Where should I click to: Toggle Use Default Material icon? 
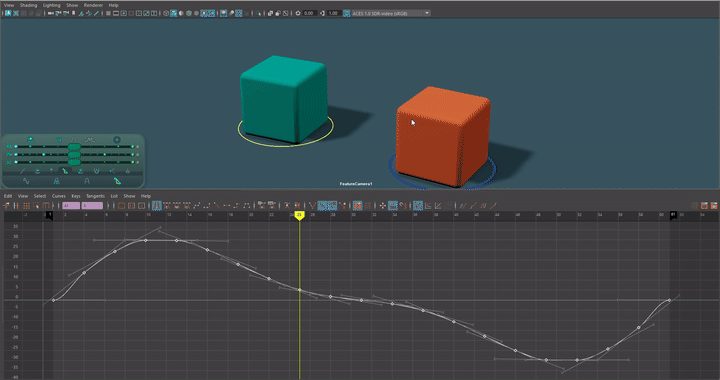[x=181, y=13]
